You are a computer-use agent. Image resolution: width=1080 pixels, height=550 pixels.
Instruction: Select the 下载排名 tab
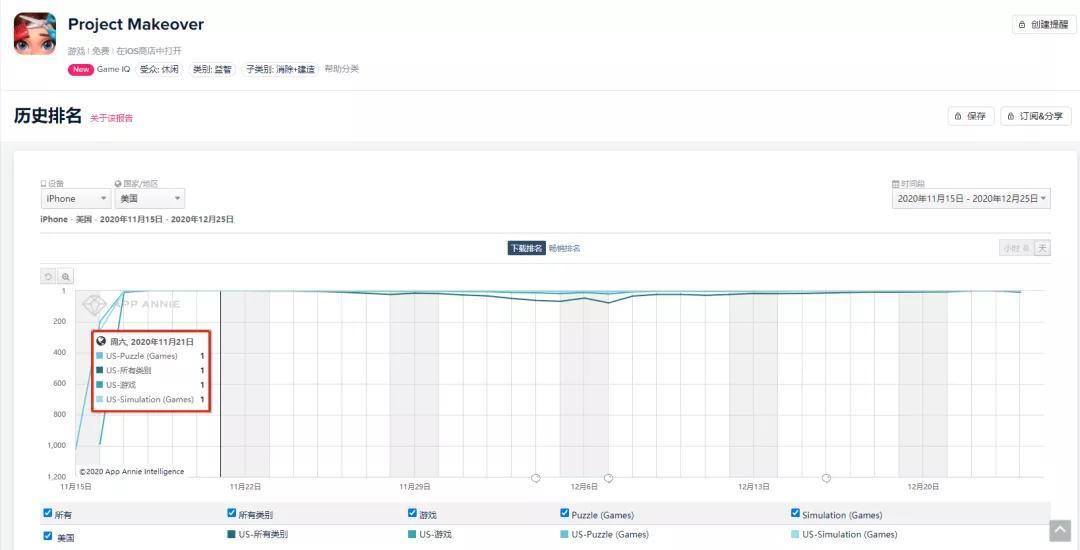click(x=526, y=248)
